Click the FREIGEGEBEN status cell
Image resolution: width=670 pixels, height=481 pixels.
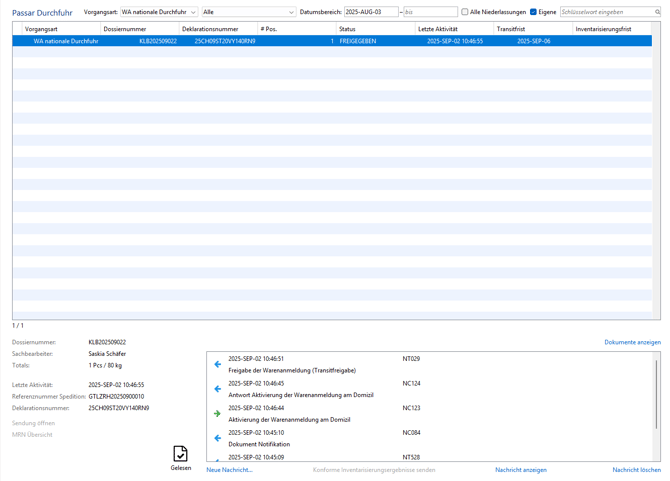[x=358, y=41]
